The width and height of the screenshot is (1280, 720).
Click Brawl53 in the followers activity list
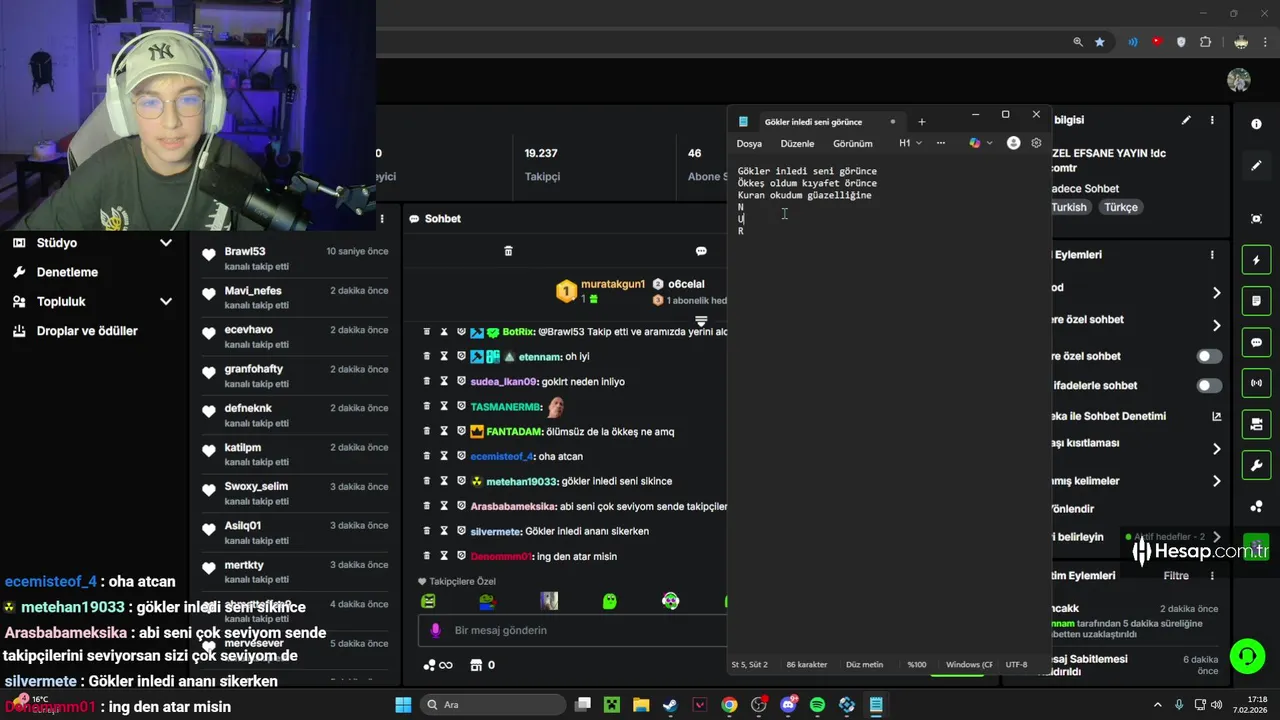pos(245,251)
